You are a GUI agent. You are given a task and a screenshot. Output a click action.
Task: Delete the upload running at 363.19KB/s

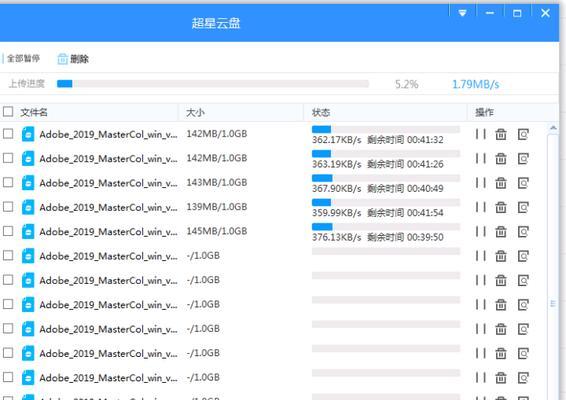pyautogui.click(x=501, y=158)
